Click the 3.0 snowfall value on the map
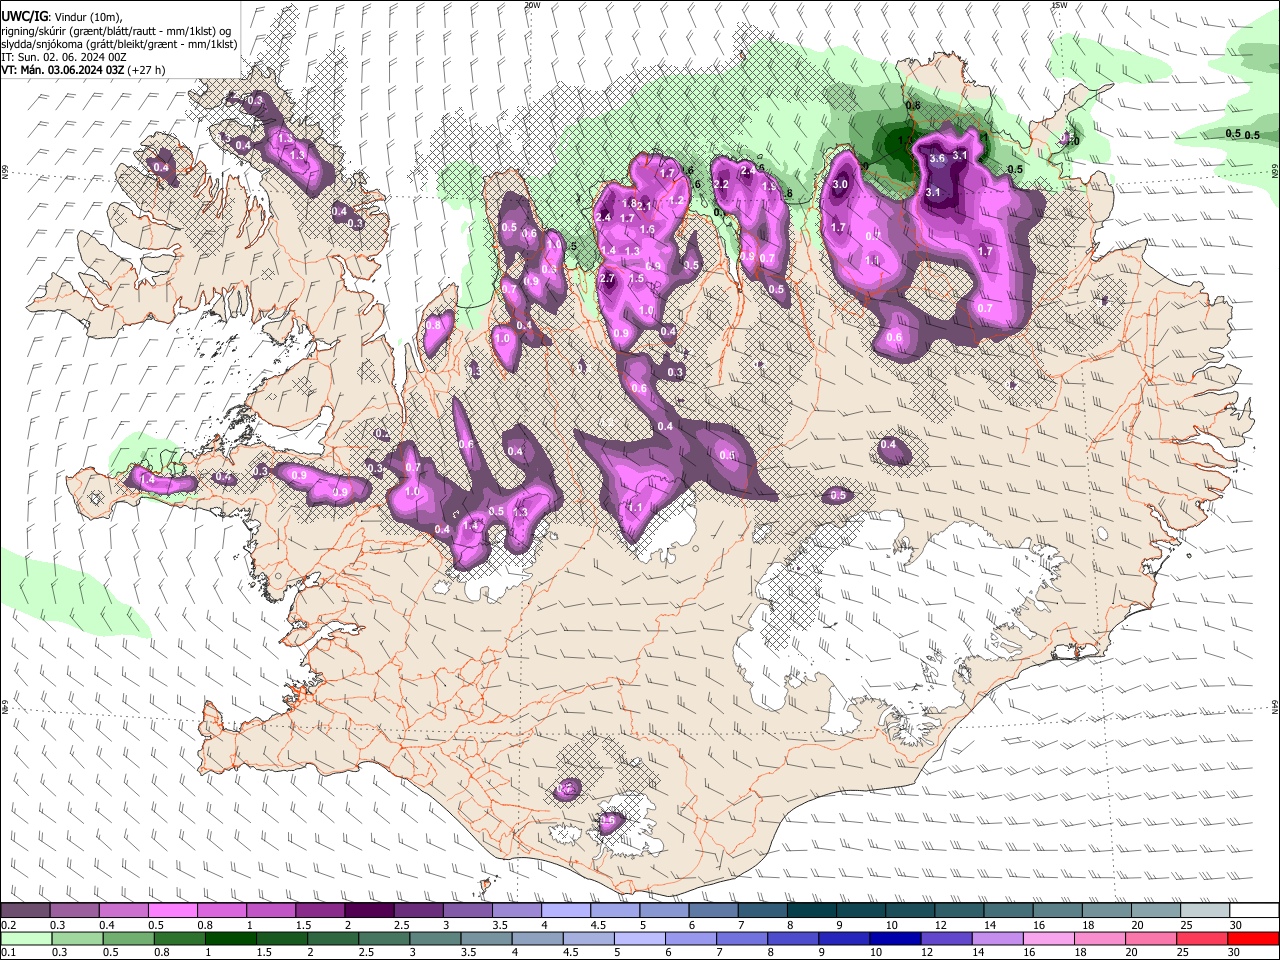The width and height of the screenshot is (1280, 960). pyautogui.click(x=840, y=184)
